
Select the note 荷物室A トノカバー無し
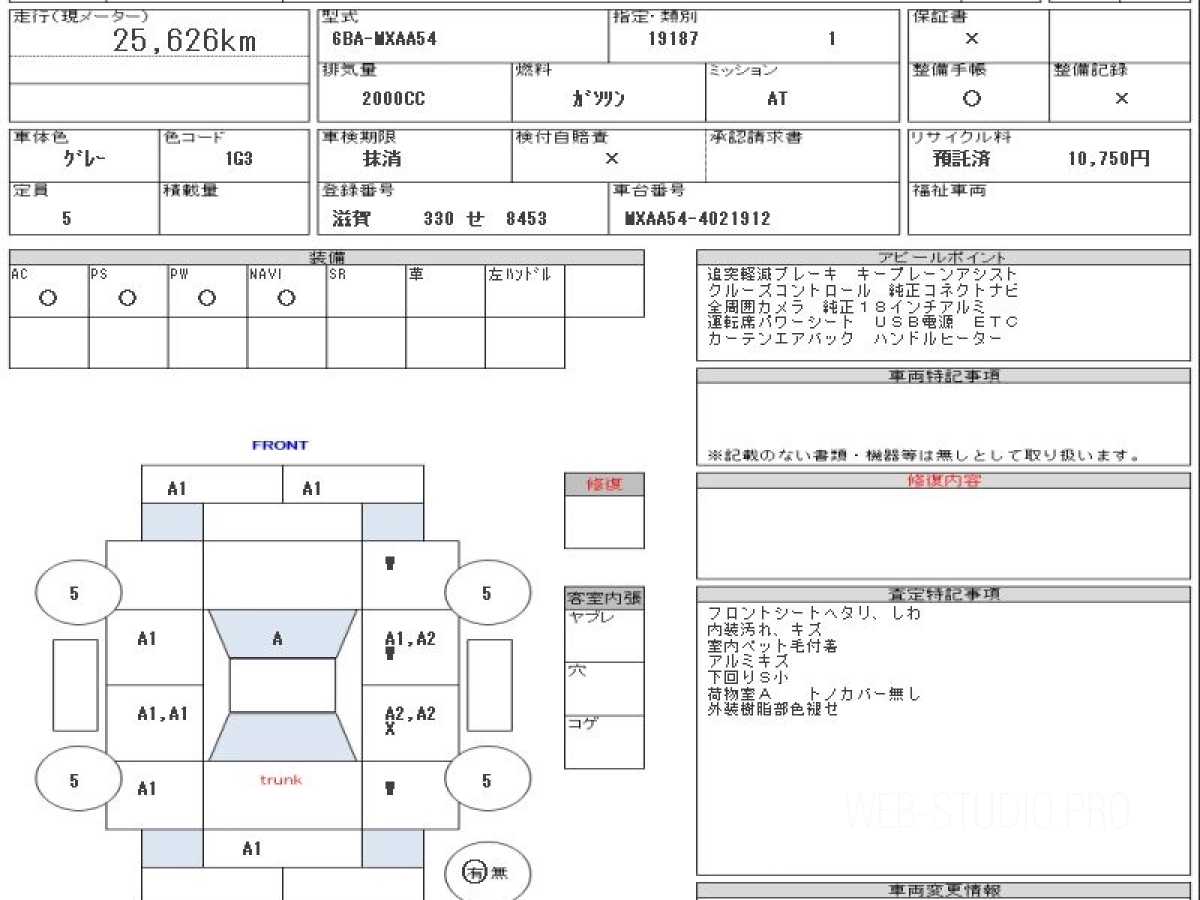(x=814, y=694)
